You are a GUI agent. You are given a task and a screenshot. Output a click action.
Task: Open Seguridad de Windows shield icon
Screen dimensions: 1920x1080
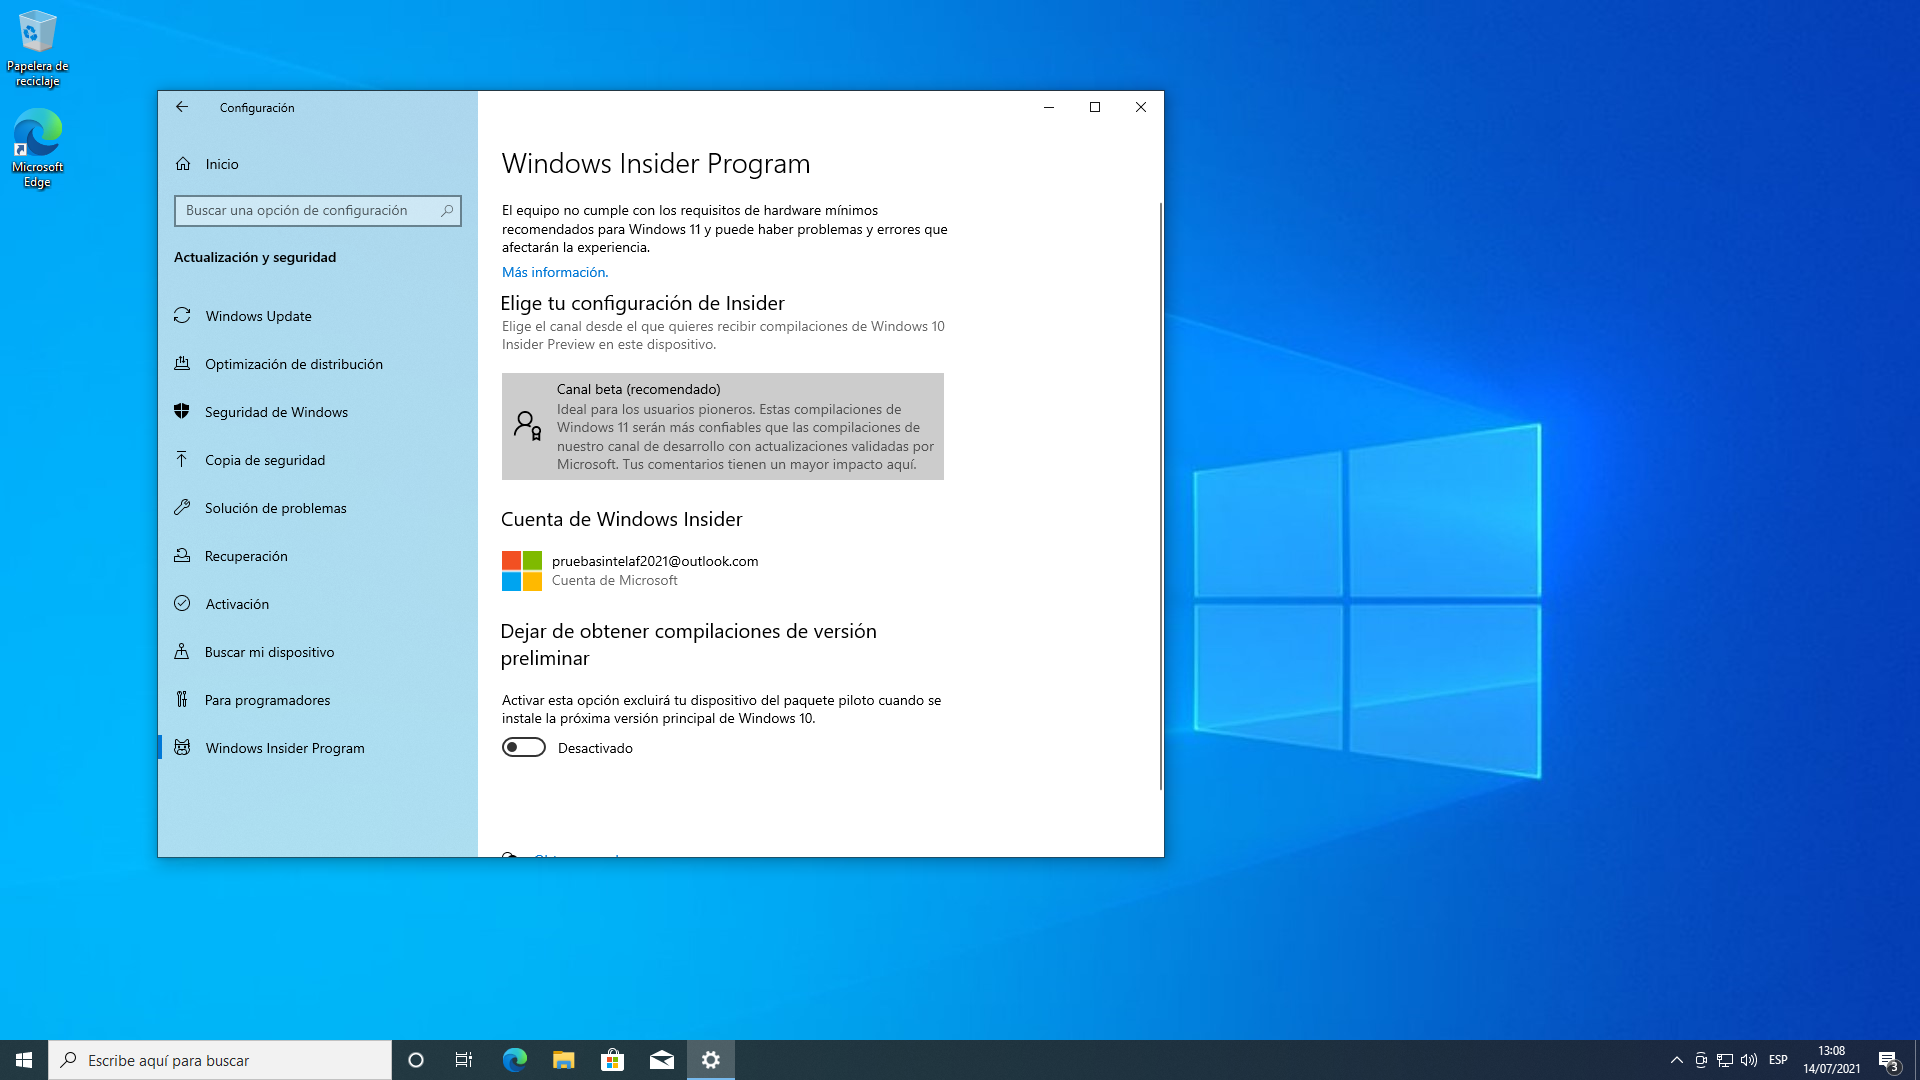pos(182,411)
